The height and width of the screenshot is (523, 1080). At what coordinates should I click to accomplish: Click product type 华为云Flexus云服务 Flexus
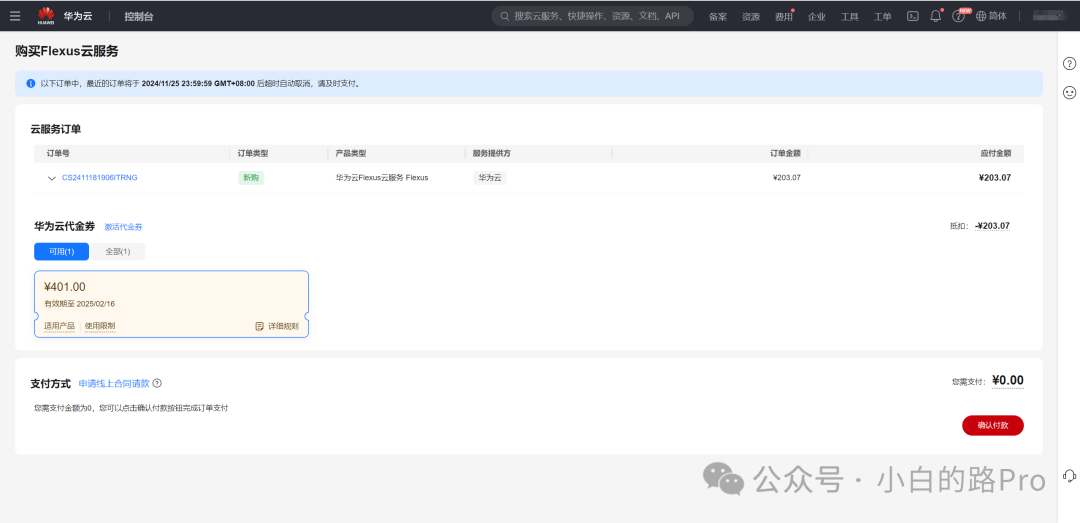coord(382,178)
